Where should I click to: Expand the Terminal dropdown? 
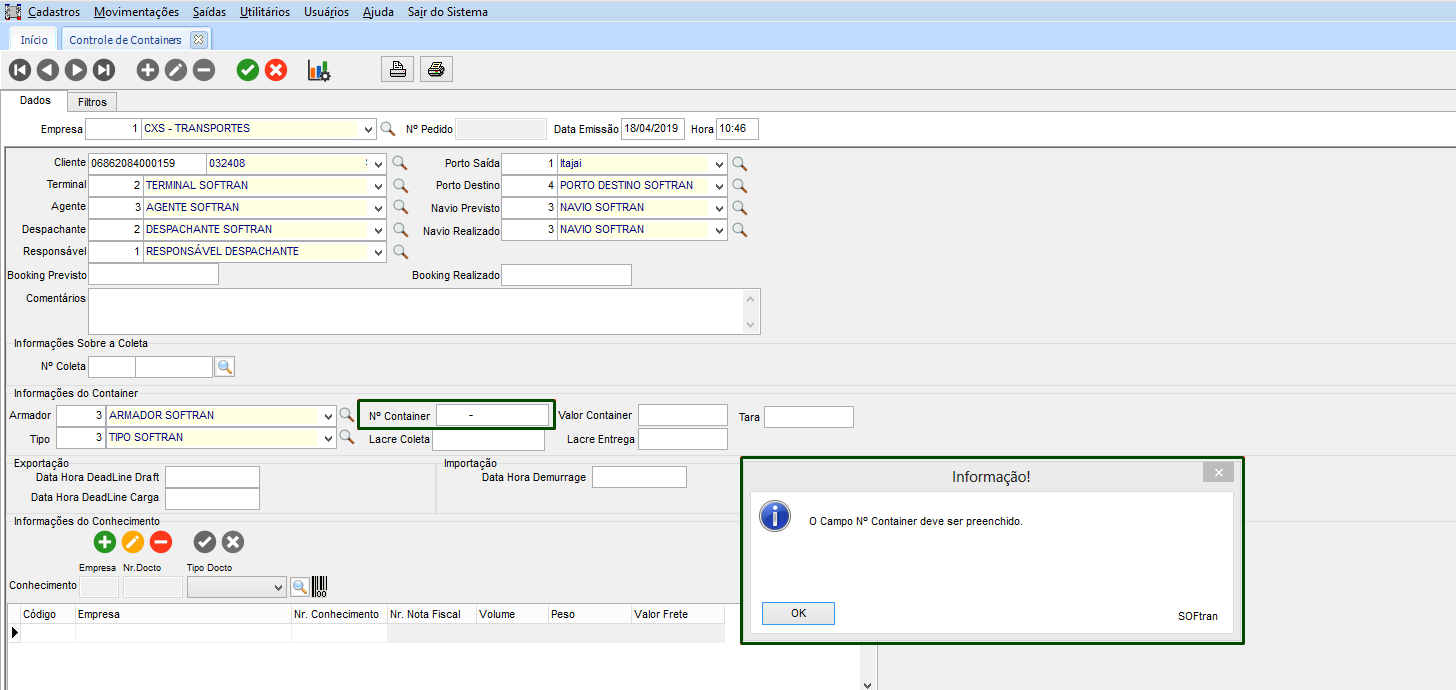pos(377,185)
